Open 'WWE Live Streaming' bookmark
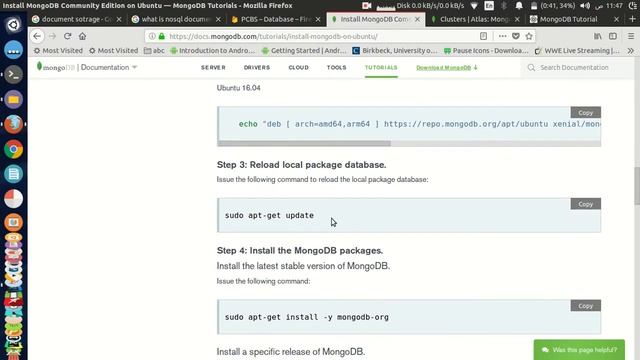640x360 pixels. point(577,51)
